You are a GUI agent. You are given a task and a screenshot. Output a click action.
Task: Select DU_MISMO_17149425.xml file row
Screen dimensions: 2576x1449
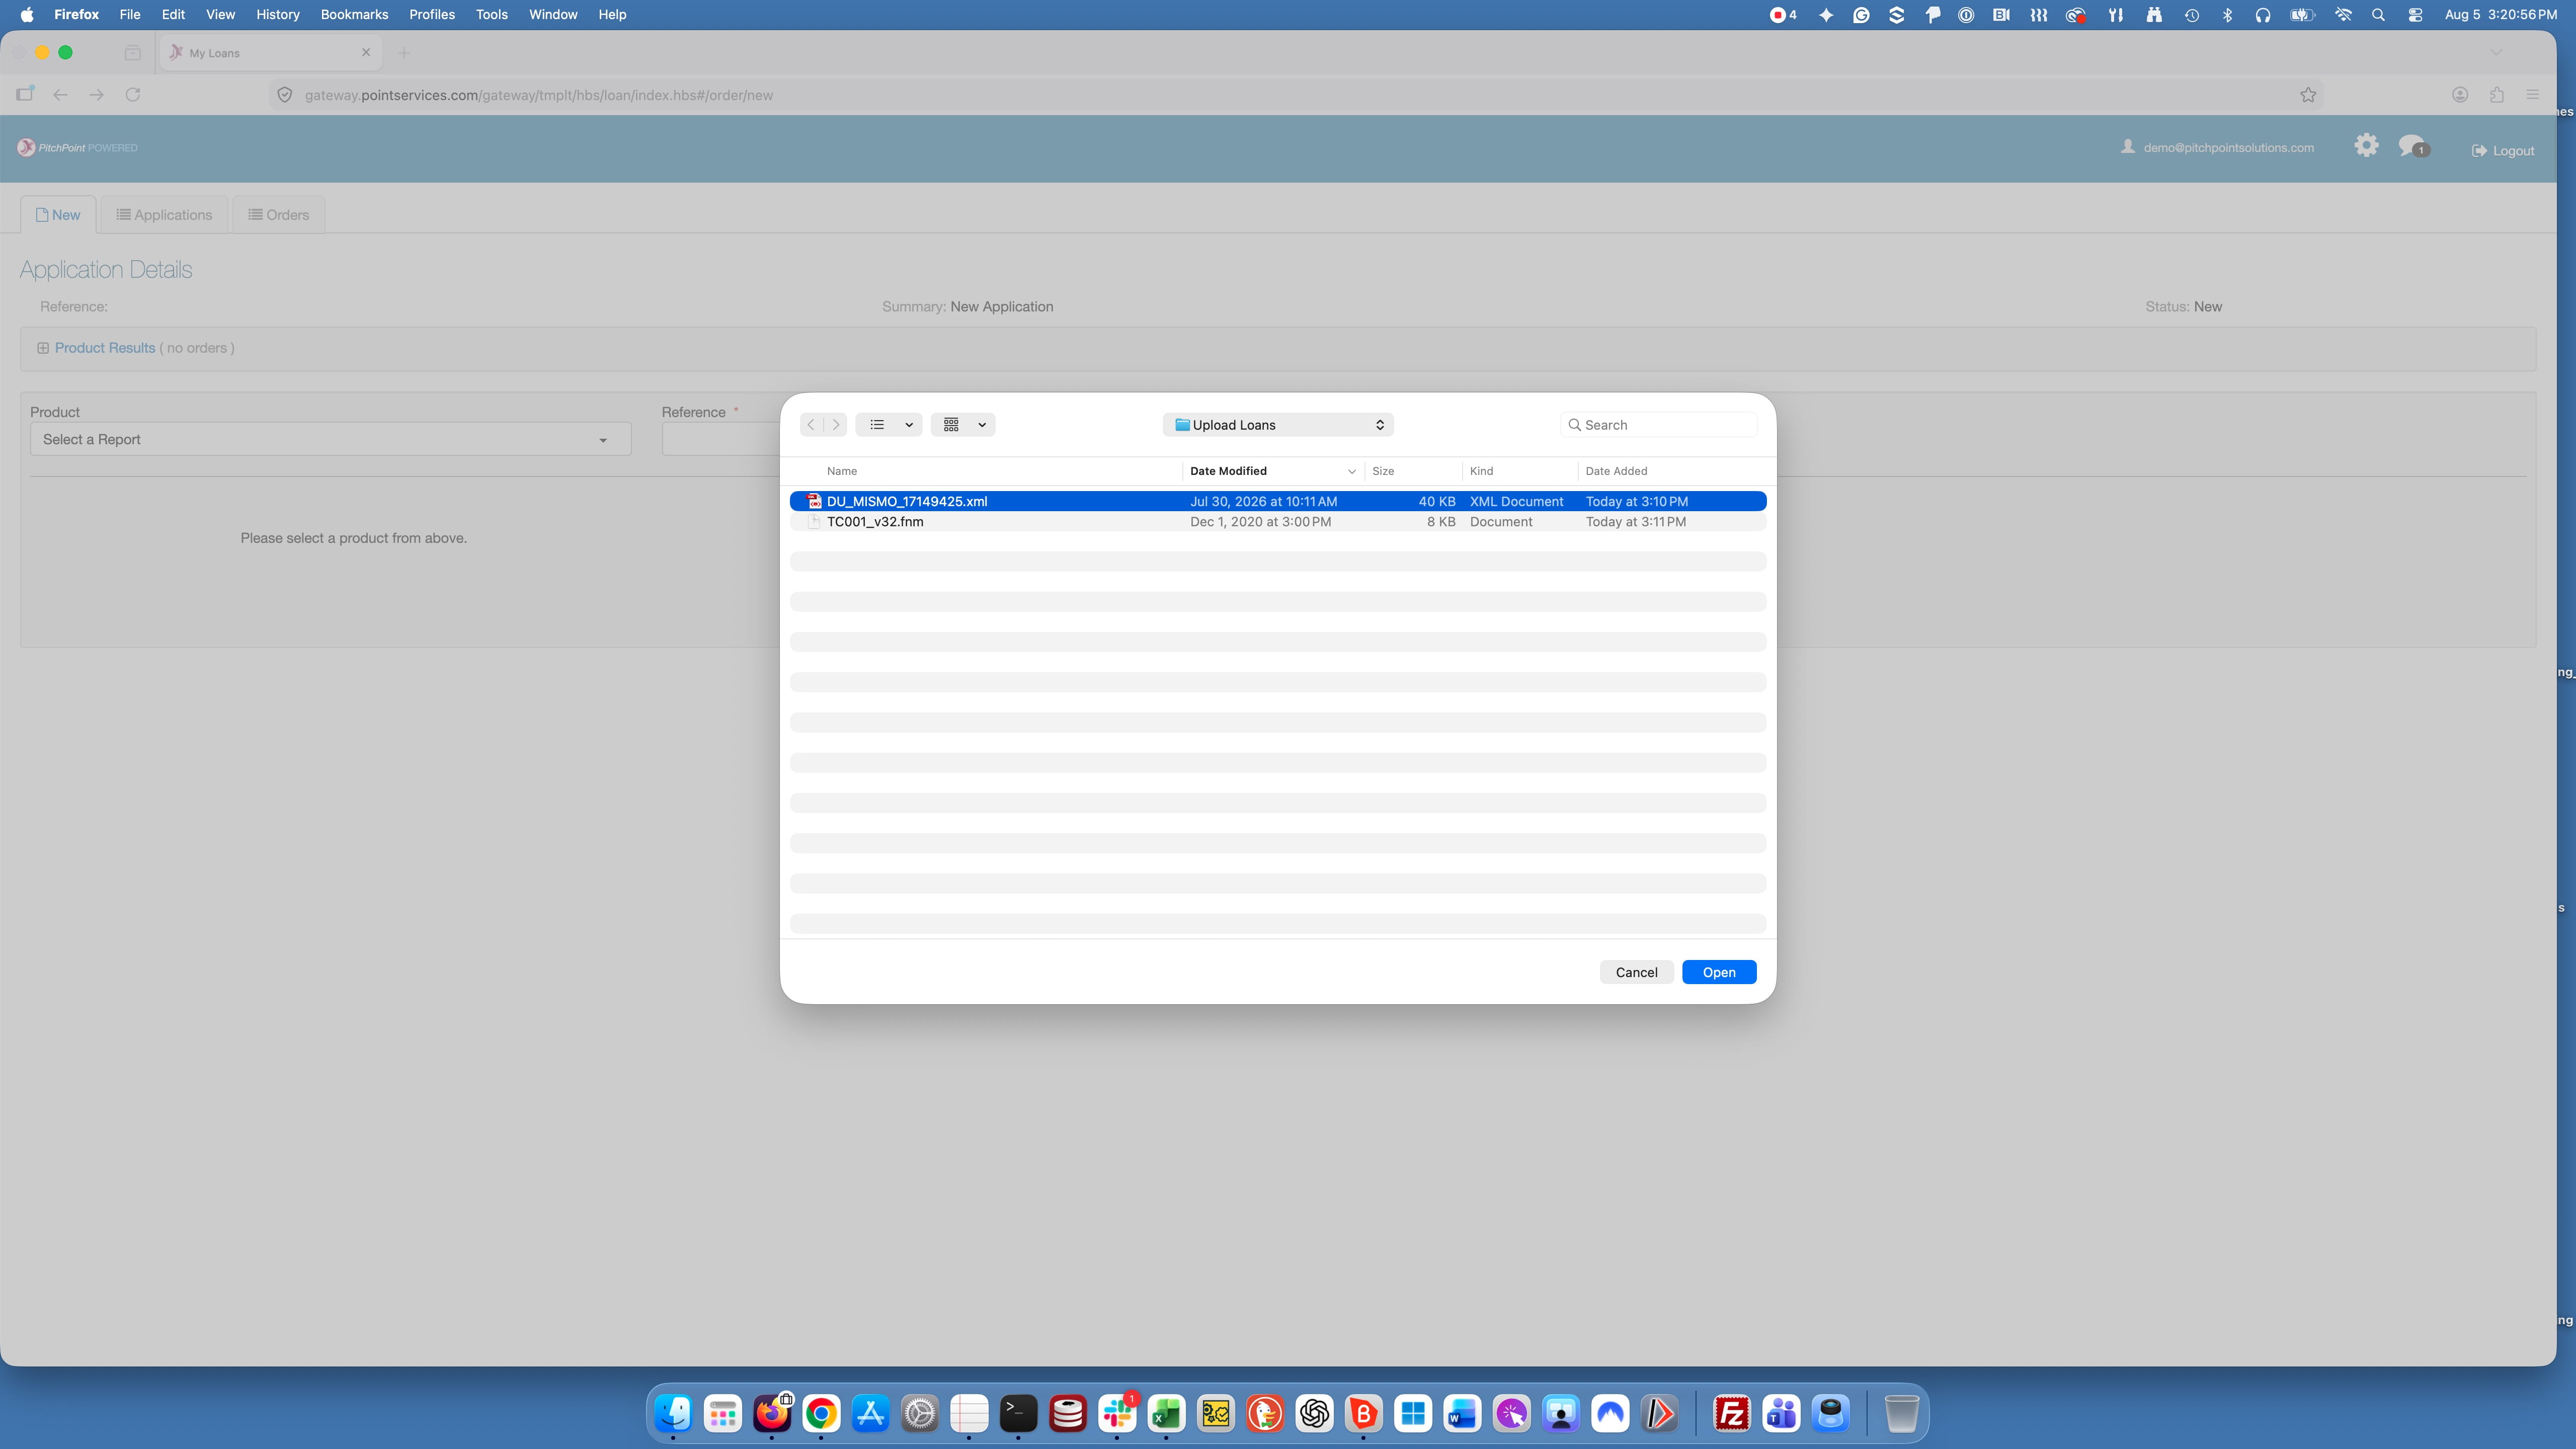(x=1277, y=501)
